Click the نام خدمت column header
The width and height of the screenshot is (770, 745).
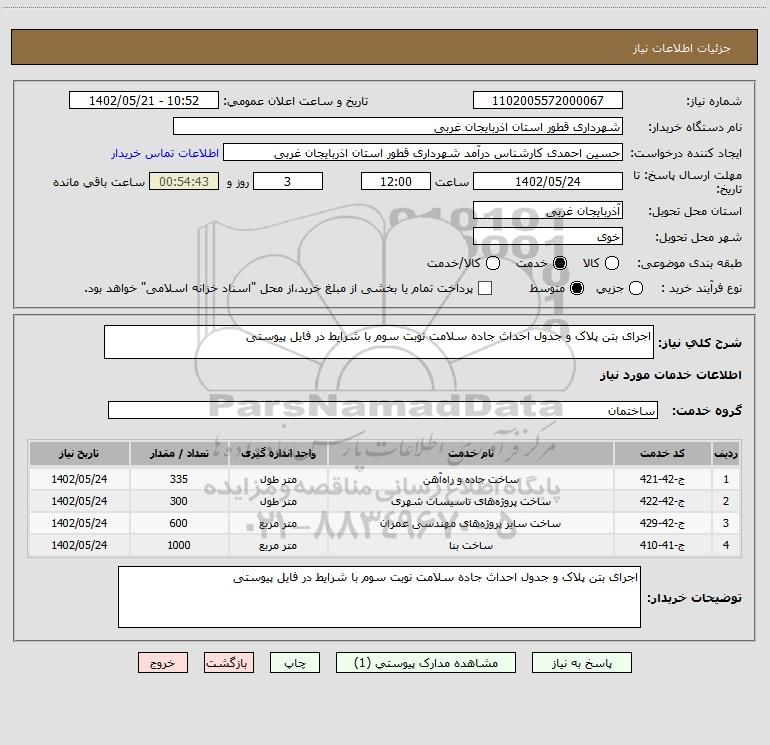tap(471, 453)
